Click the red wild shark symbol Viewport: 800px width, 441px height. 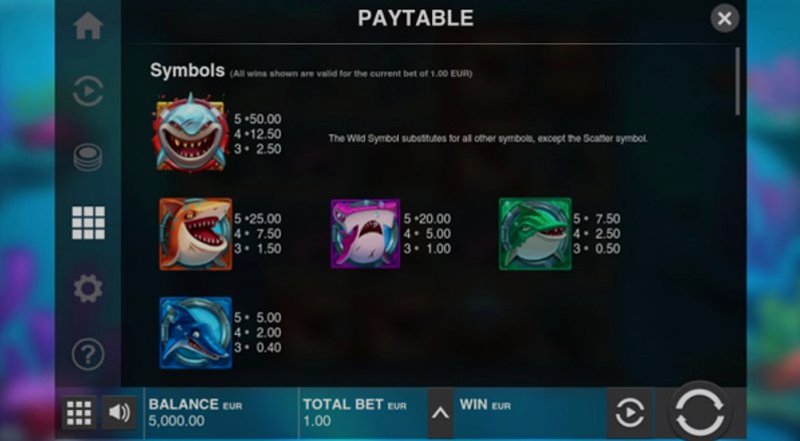[191, 132]
